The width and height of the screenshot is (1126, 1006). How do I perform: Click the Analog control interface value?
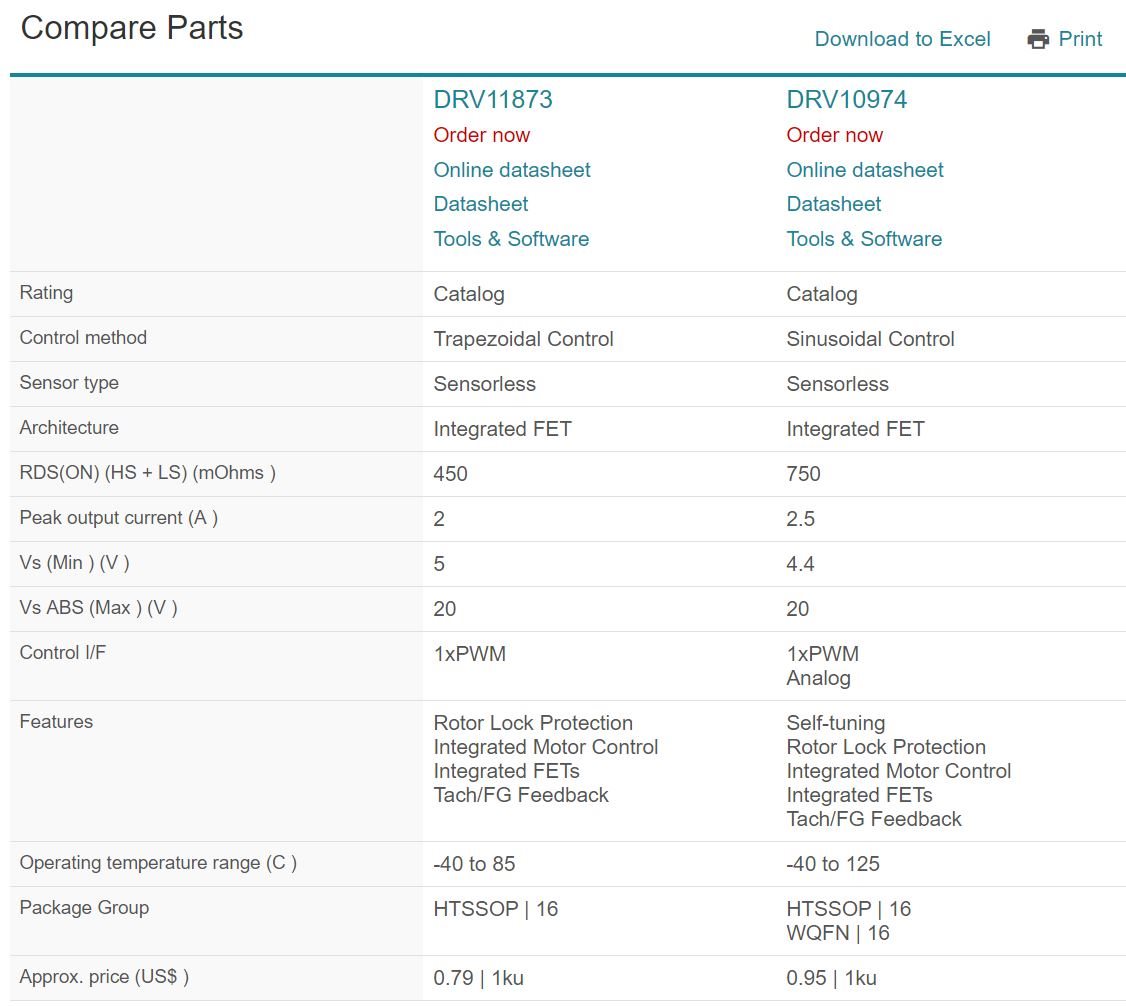click(x=818, y=678)
